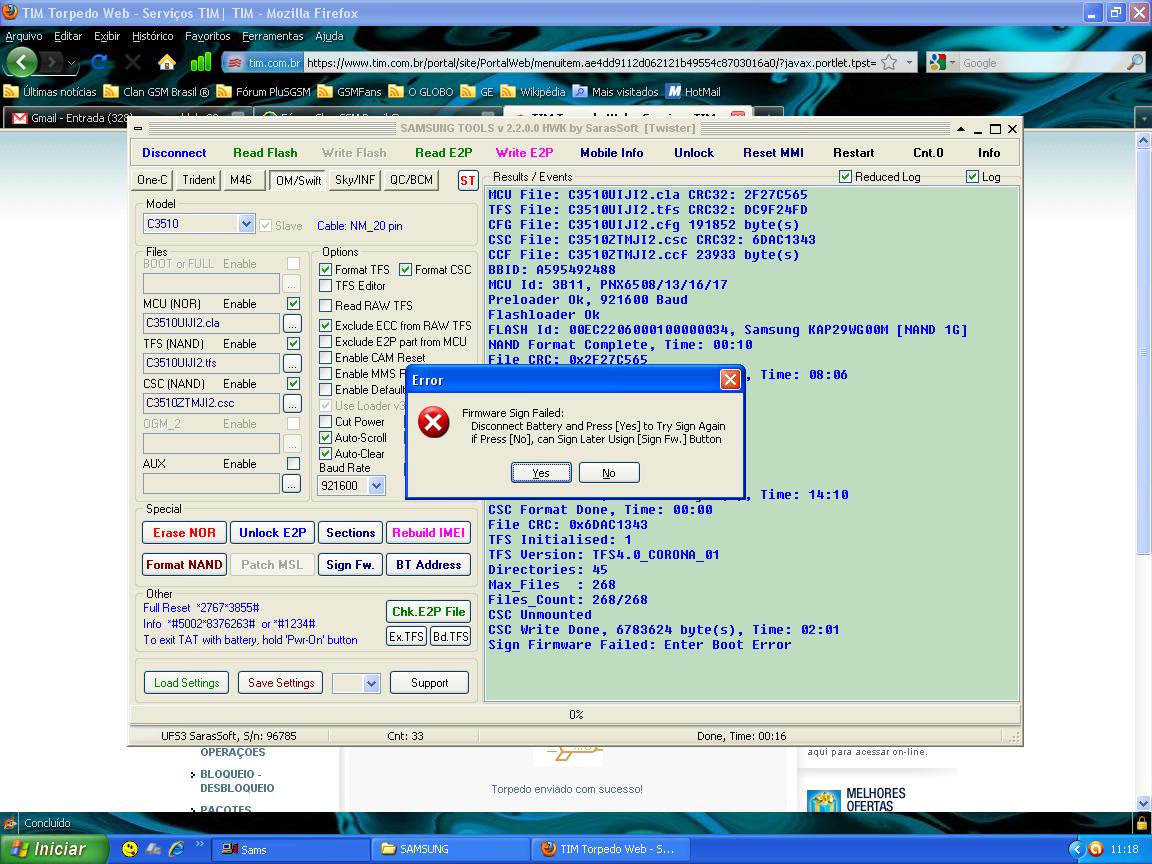Click the Internet Explorer quick launch icon
Image resolution: width=1152 pixels, height=864 pixels.
[x=176, y=849]
